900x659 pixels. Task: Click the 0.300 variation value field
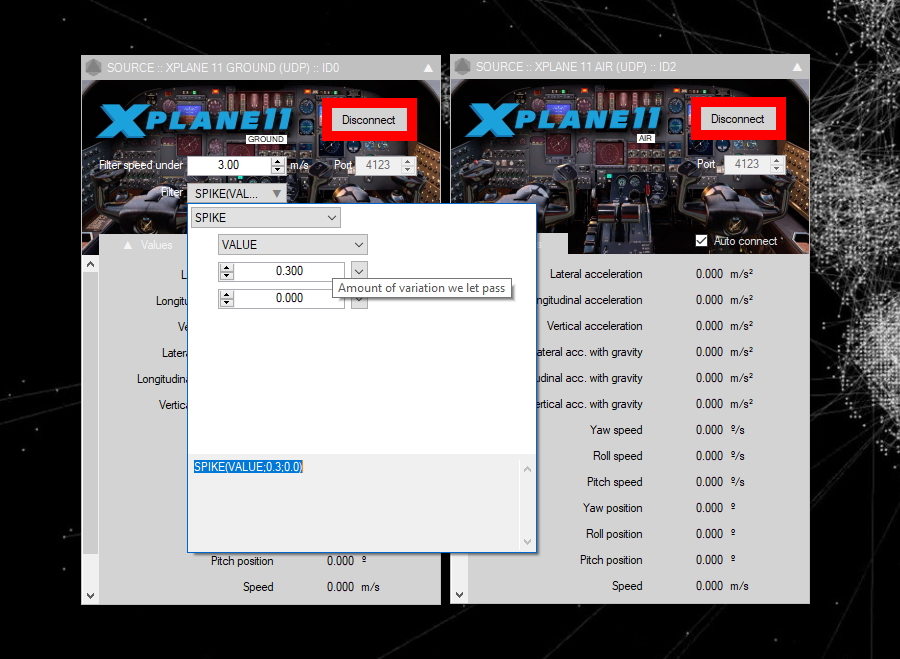(289, 271)
